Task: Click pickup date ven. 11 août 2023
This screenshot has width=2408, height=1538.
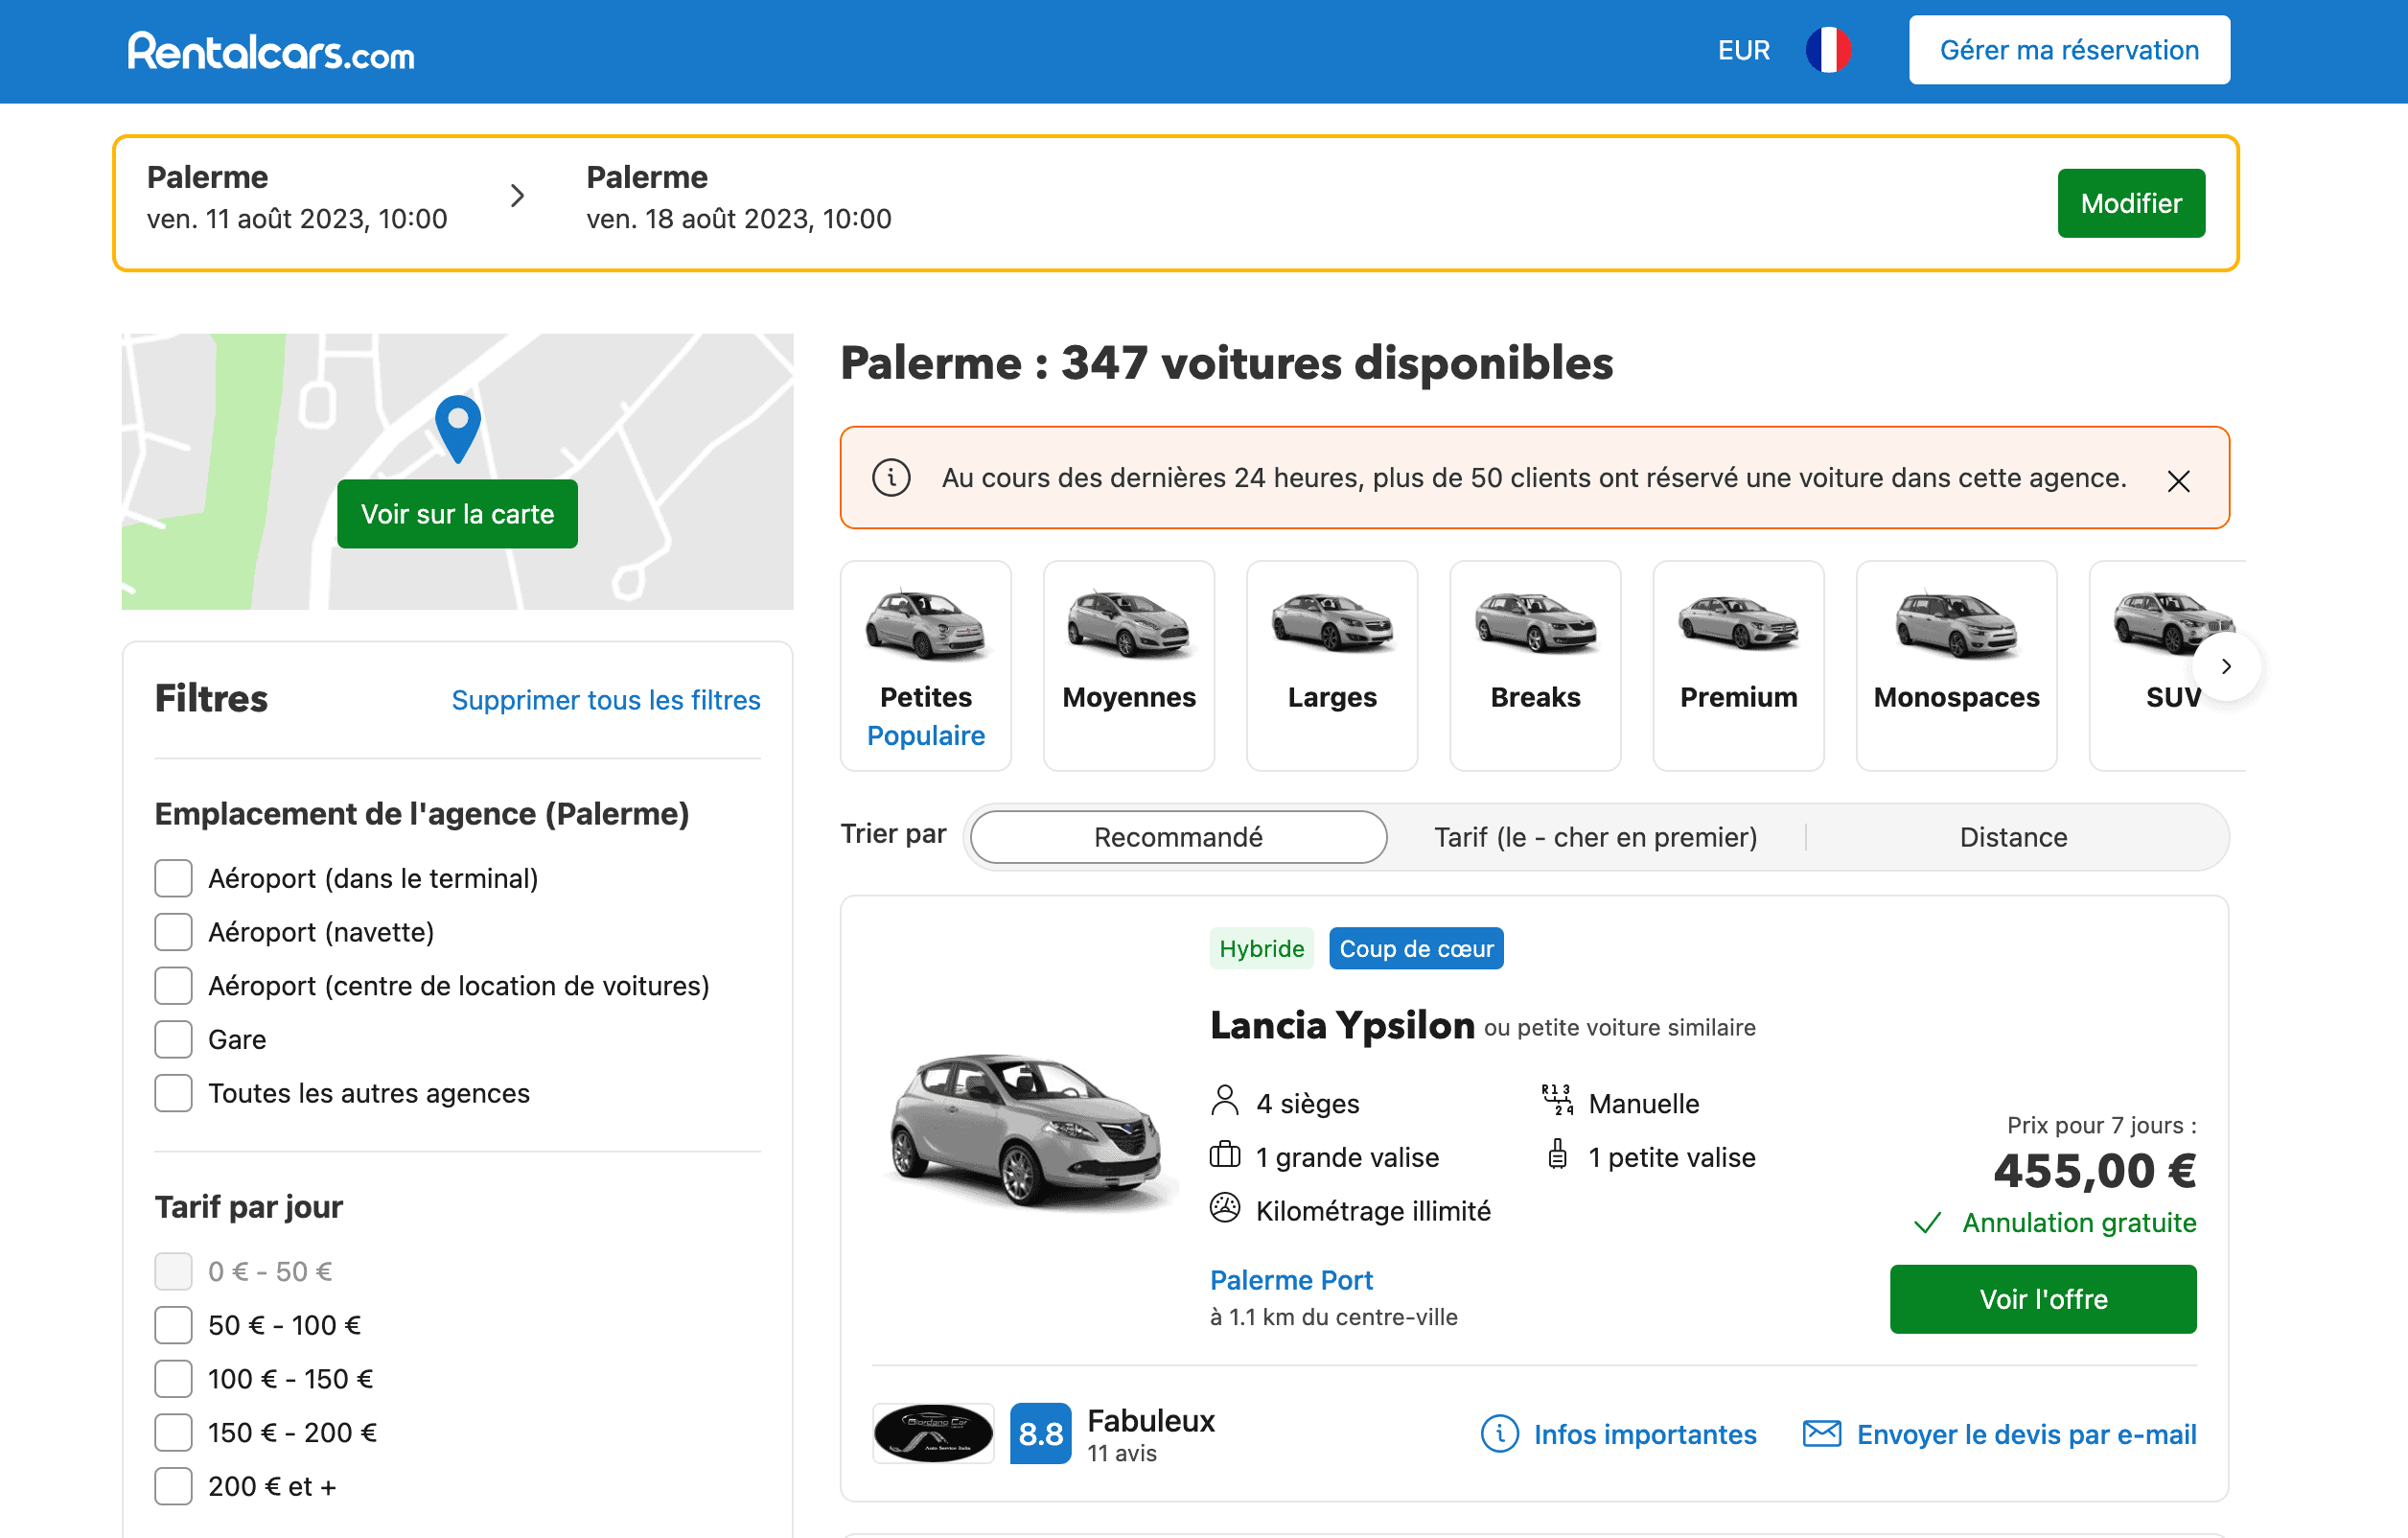Action: [x=297, y=219]
